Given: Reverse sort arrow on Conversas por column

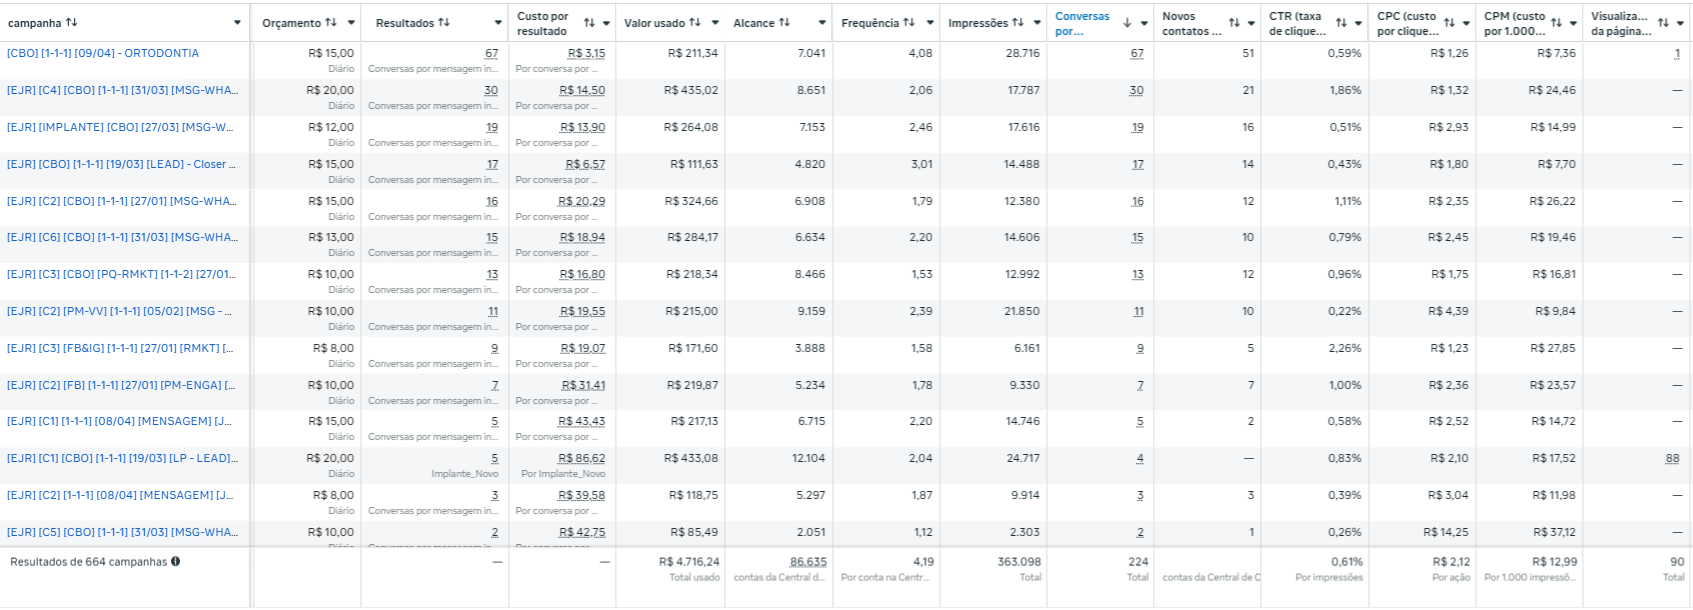Looking at the screenshot, I should [x=1128, y=23].
